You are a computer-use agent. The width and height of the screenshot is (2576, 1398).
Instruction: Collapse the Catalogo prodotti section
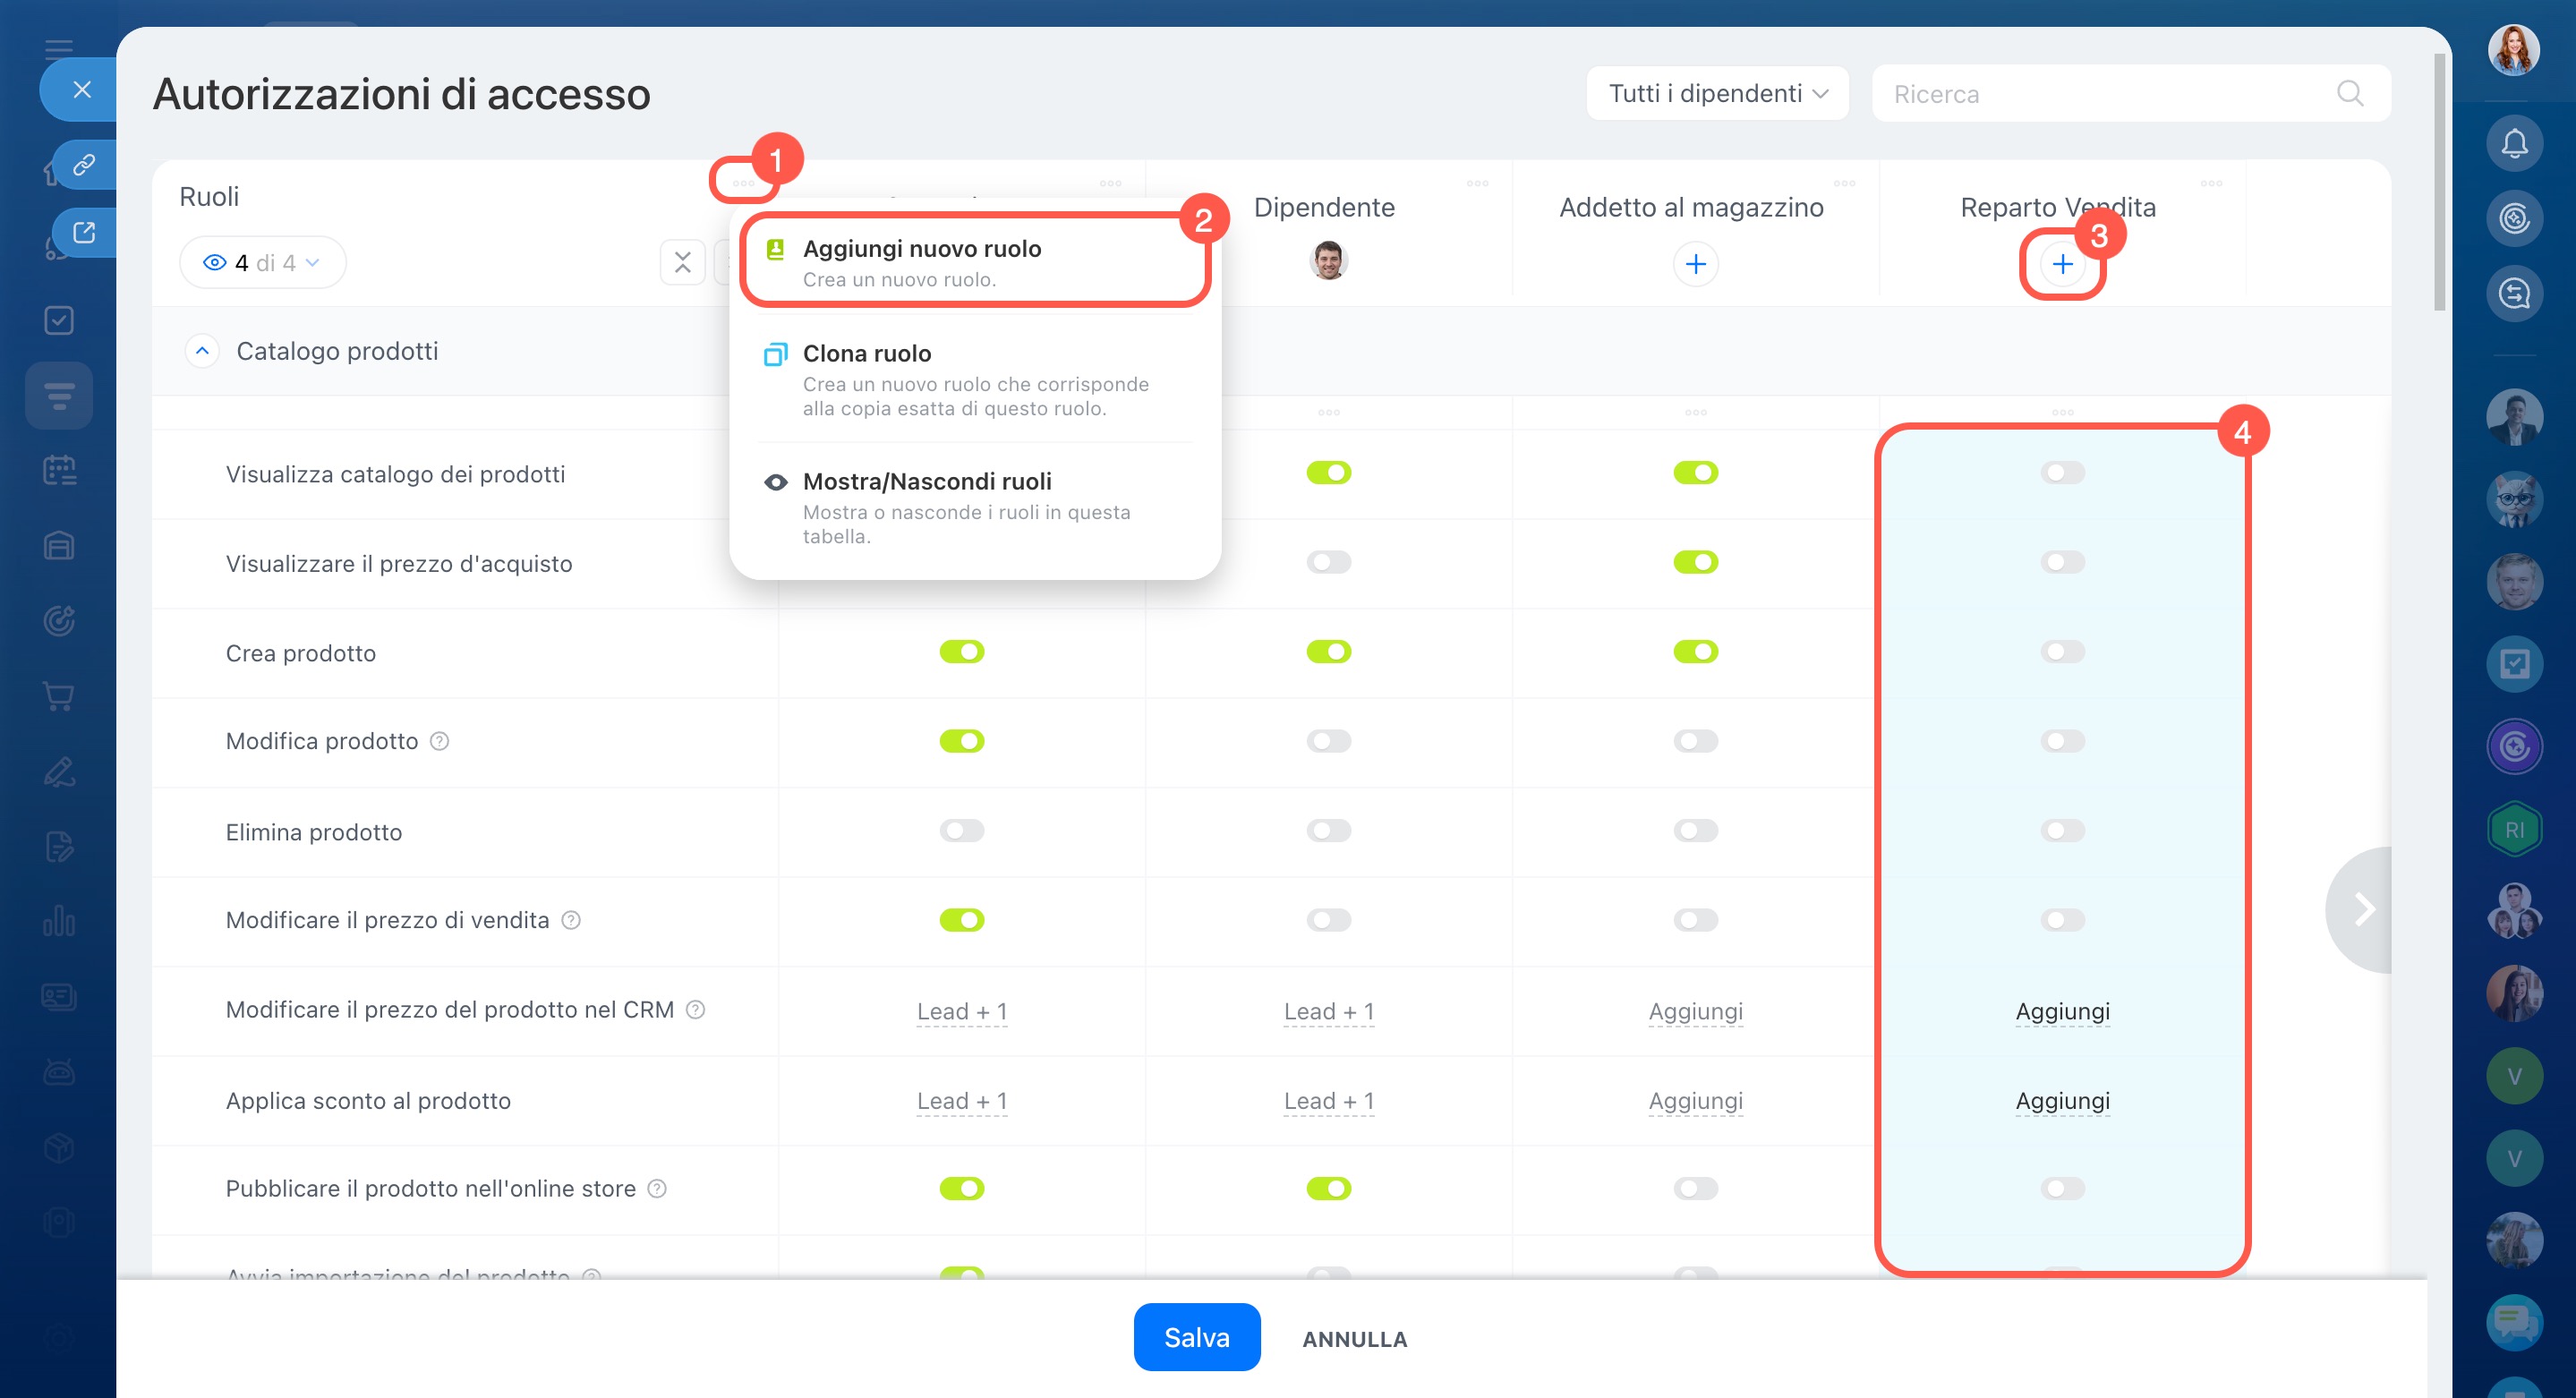(x=202, y=351)
